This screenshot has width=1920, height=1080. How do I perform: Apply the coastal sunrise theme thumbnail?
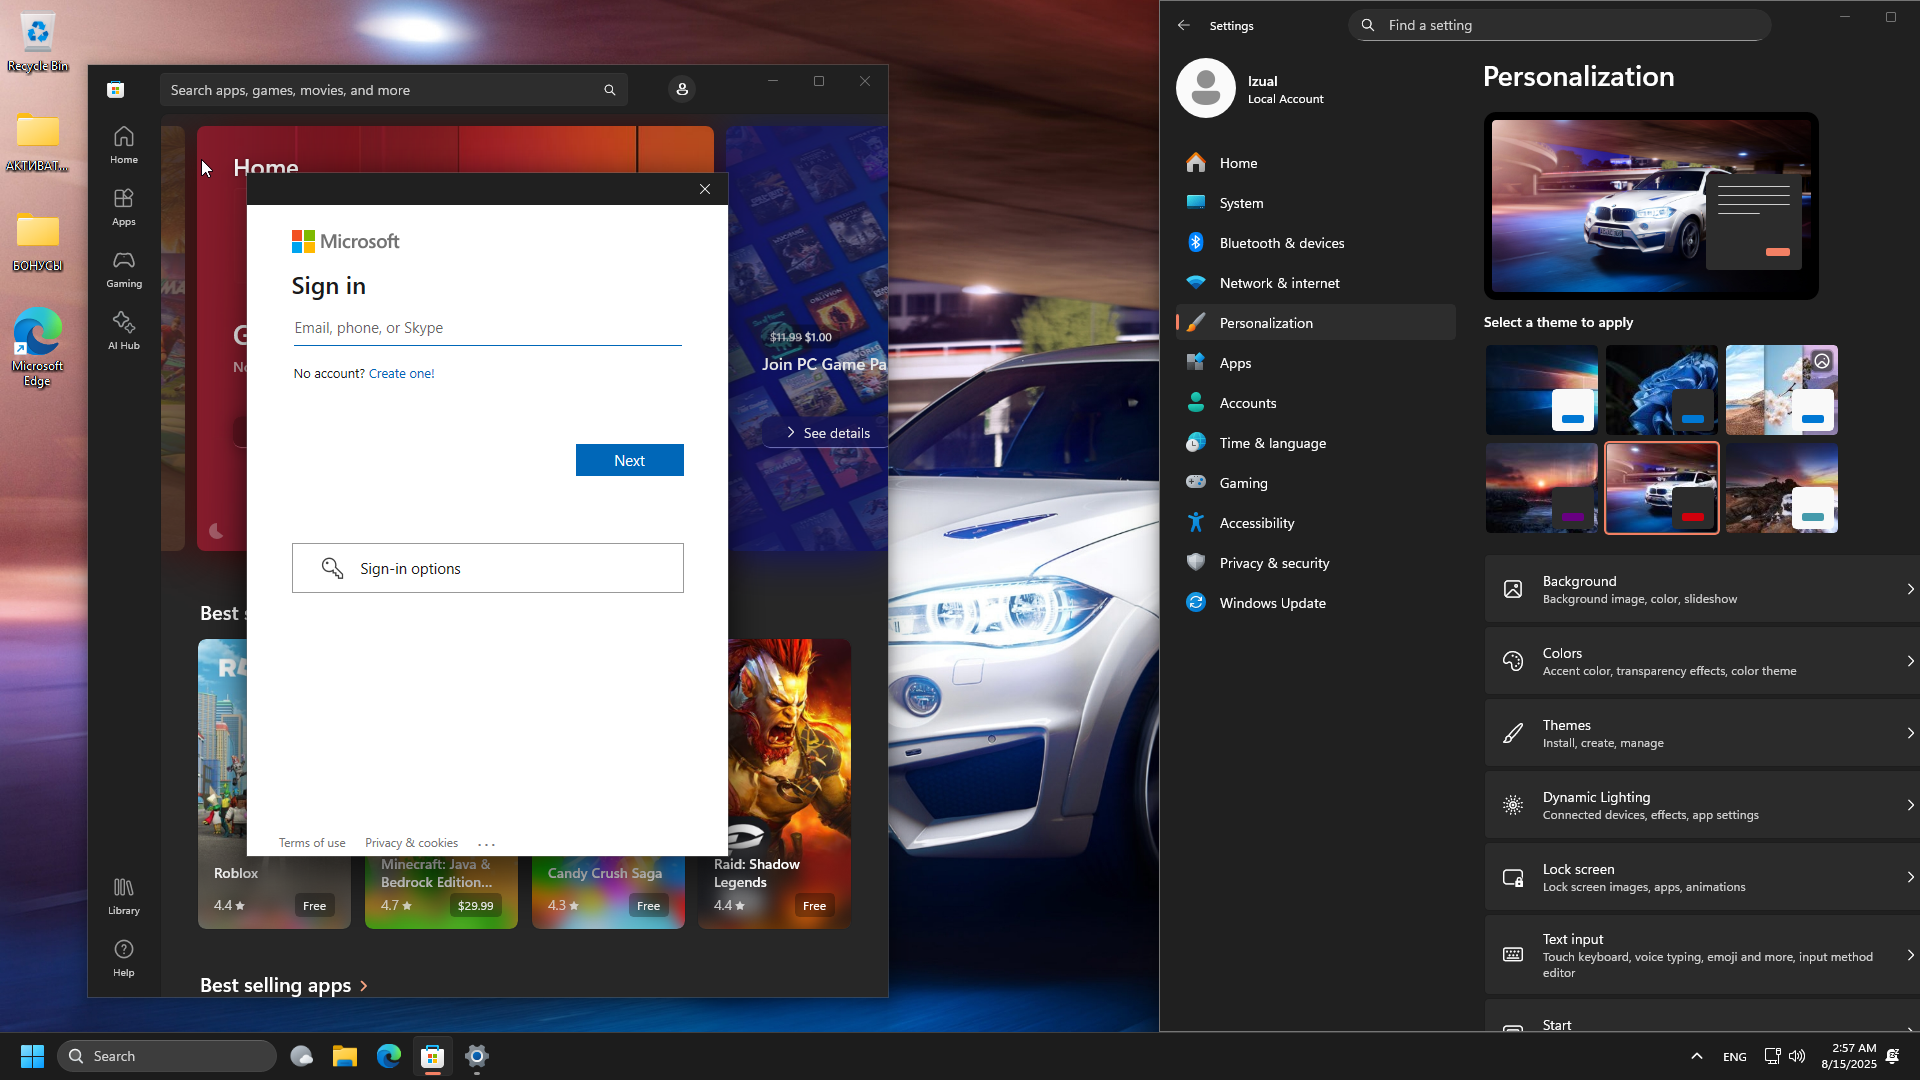pos(1781,488)
